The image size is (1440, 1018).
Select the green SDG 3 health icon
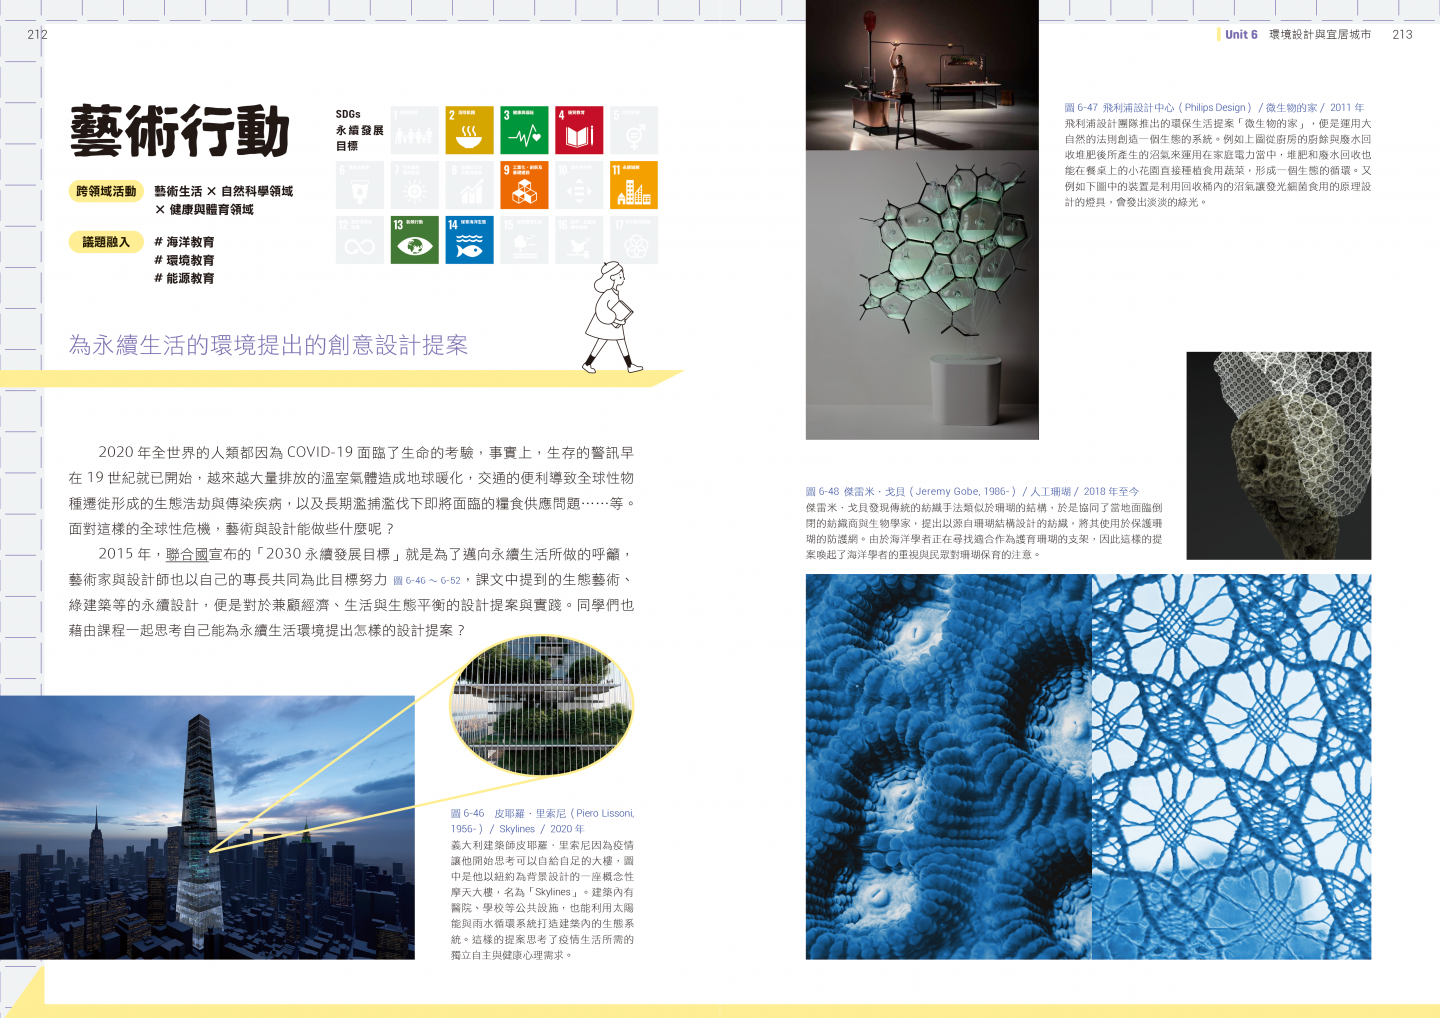(524, 130)
